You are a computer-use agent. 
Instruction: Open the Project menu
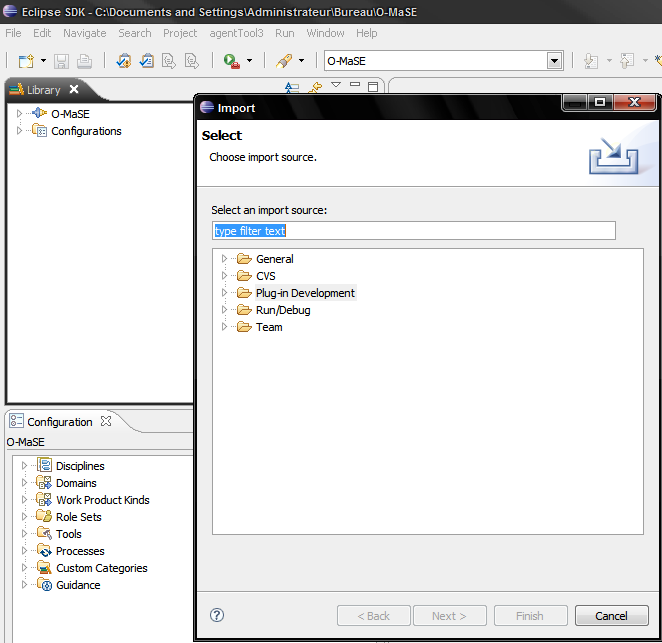180,33
